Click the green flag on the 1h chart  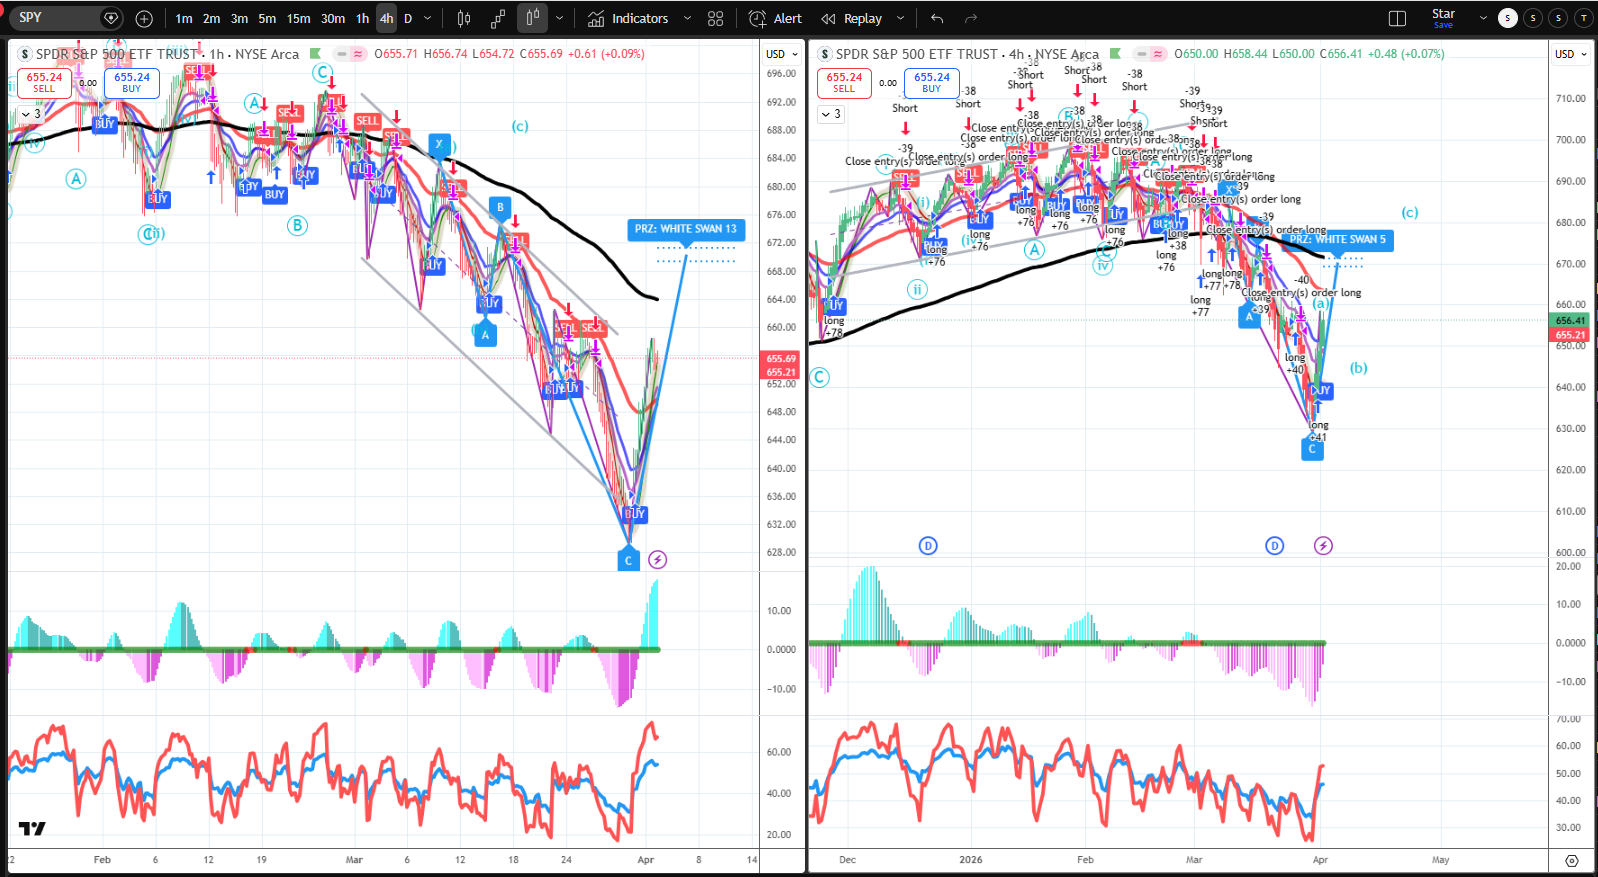pyautogui.click(x=315, y=54)
